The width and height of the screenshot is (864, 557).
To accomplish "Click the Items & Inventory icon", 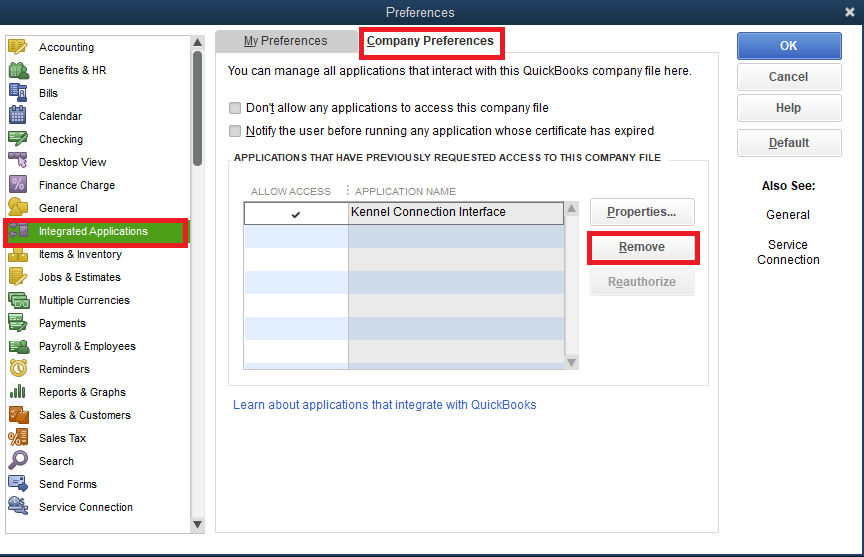I will tap(18, 254).
